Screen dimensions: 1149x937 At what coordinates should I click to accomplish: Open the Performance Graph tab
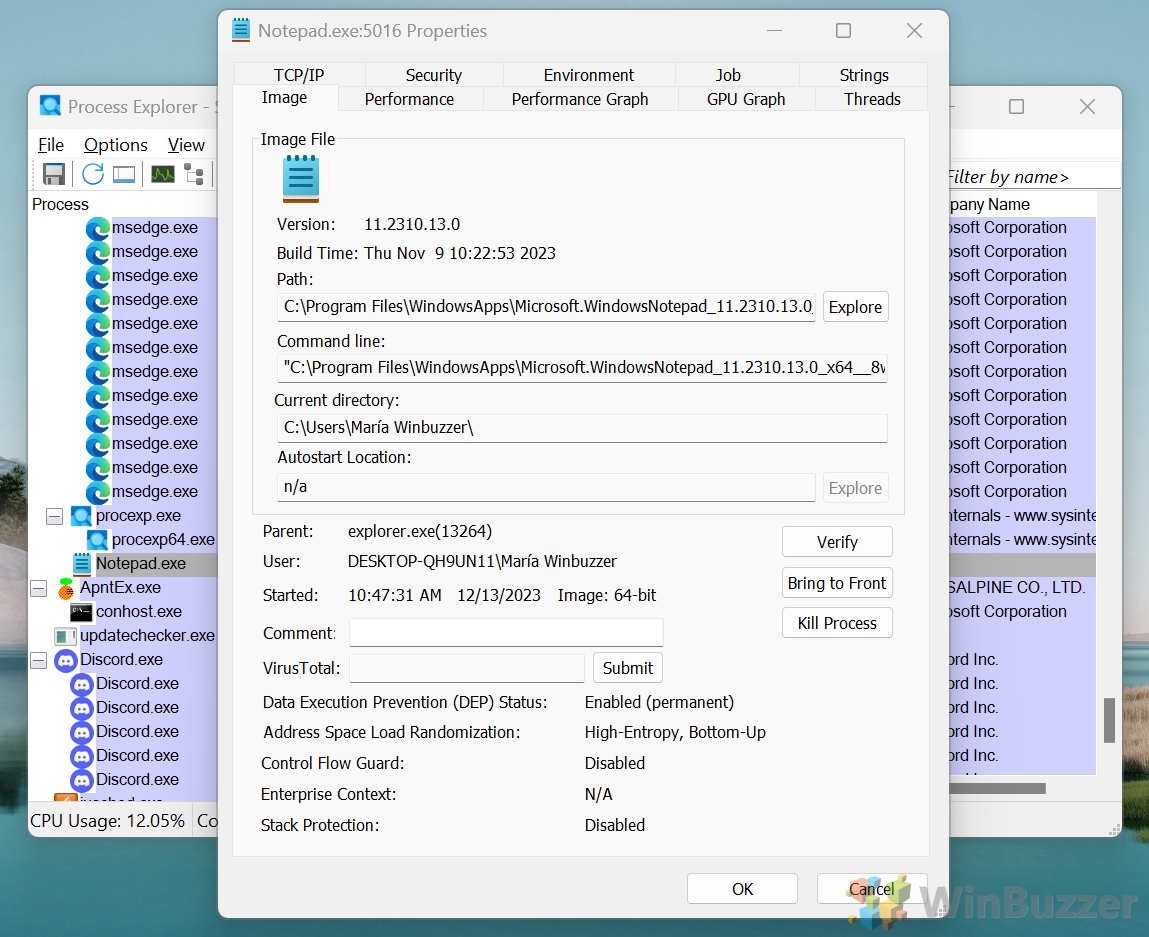click(580, 99)
